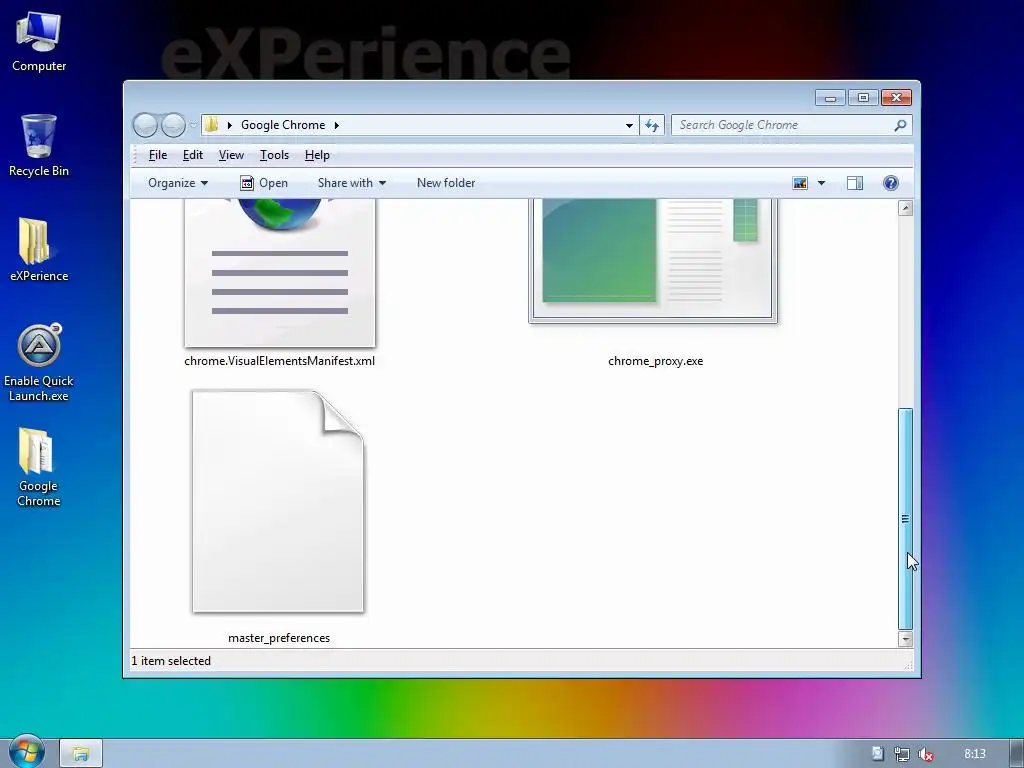The width and height of the screenshot is (1024, 768).
Task: Click the Explorer taskbar button
Action: [x=81, y=754]
